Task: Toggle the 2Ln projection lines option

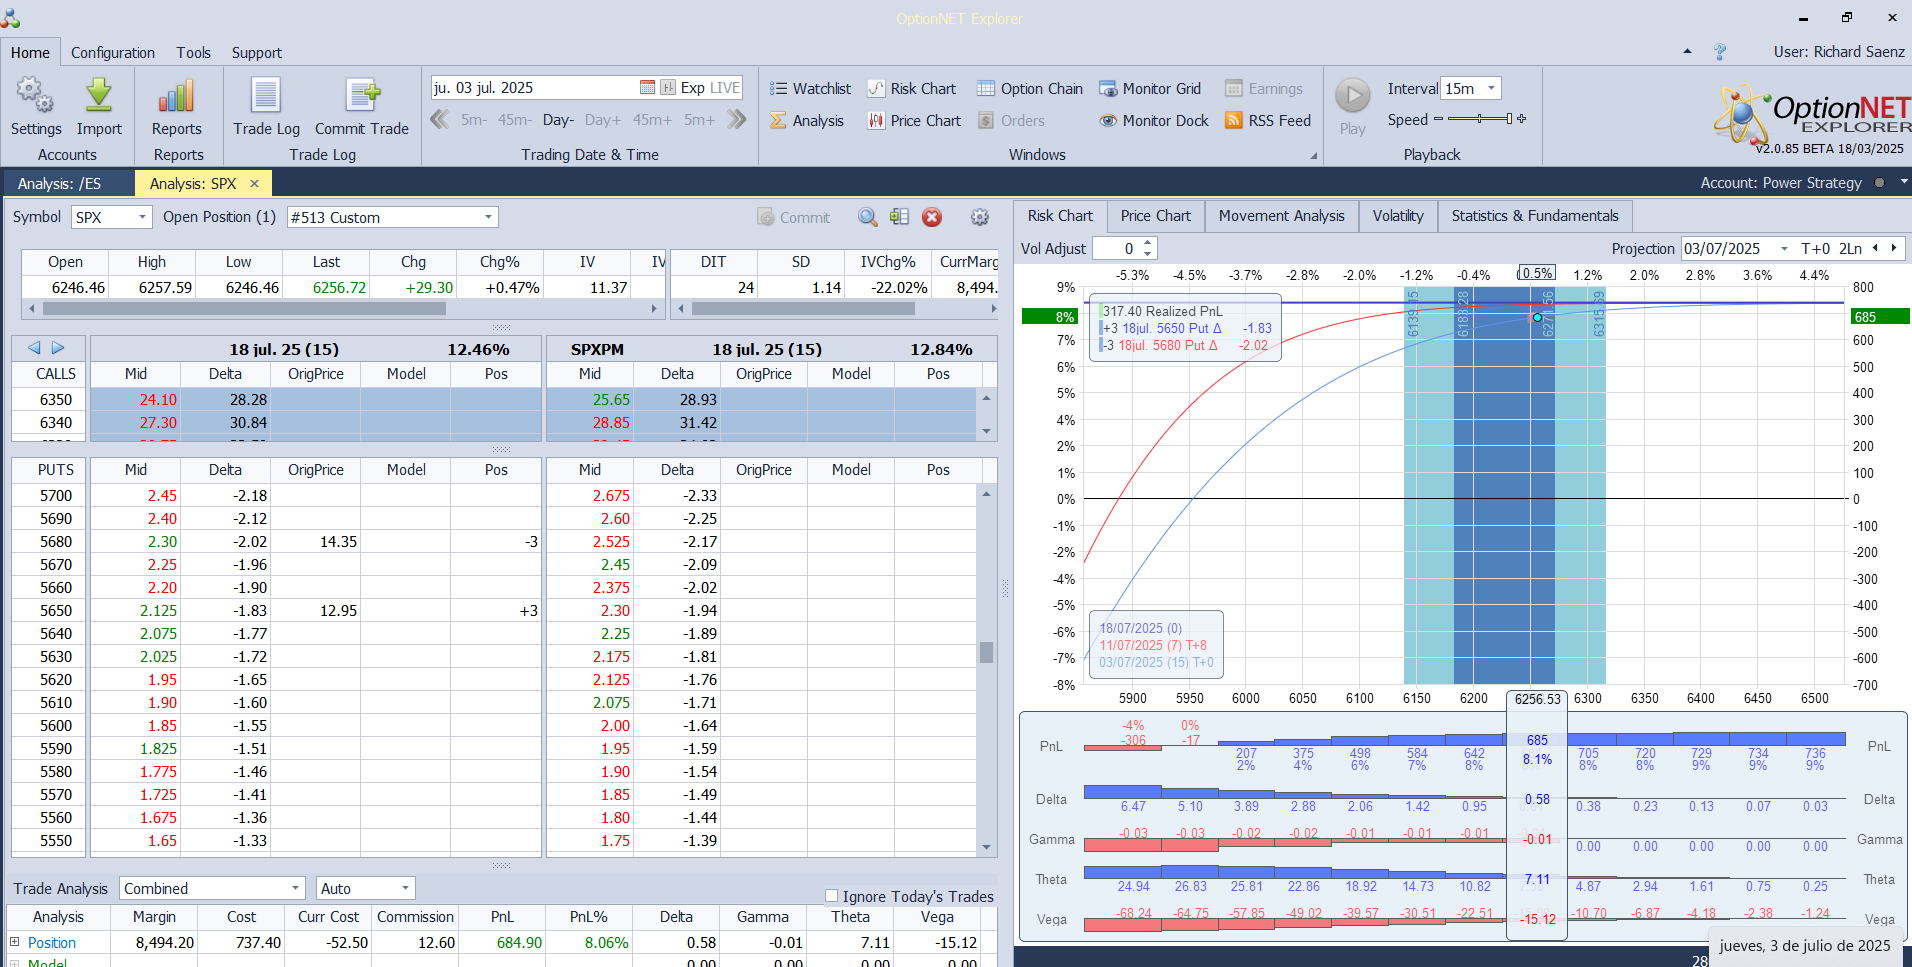Action: tap(1851, 248)
